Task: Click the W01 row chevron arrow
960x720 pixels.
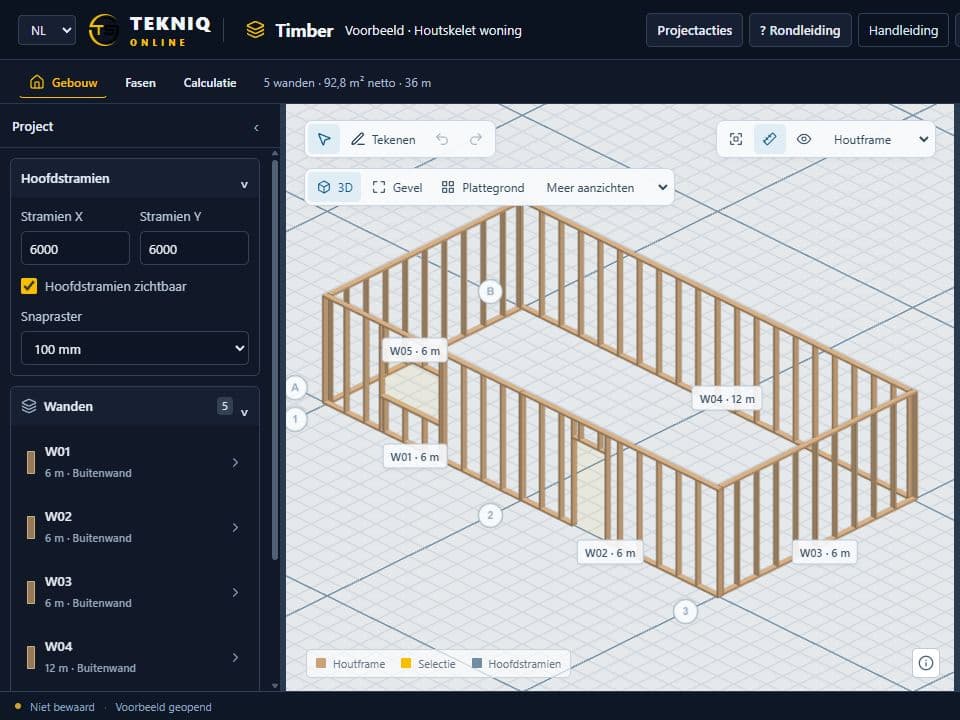Action: pyautogui.click(x=236, y=462)
